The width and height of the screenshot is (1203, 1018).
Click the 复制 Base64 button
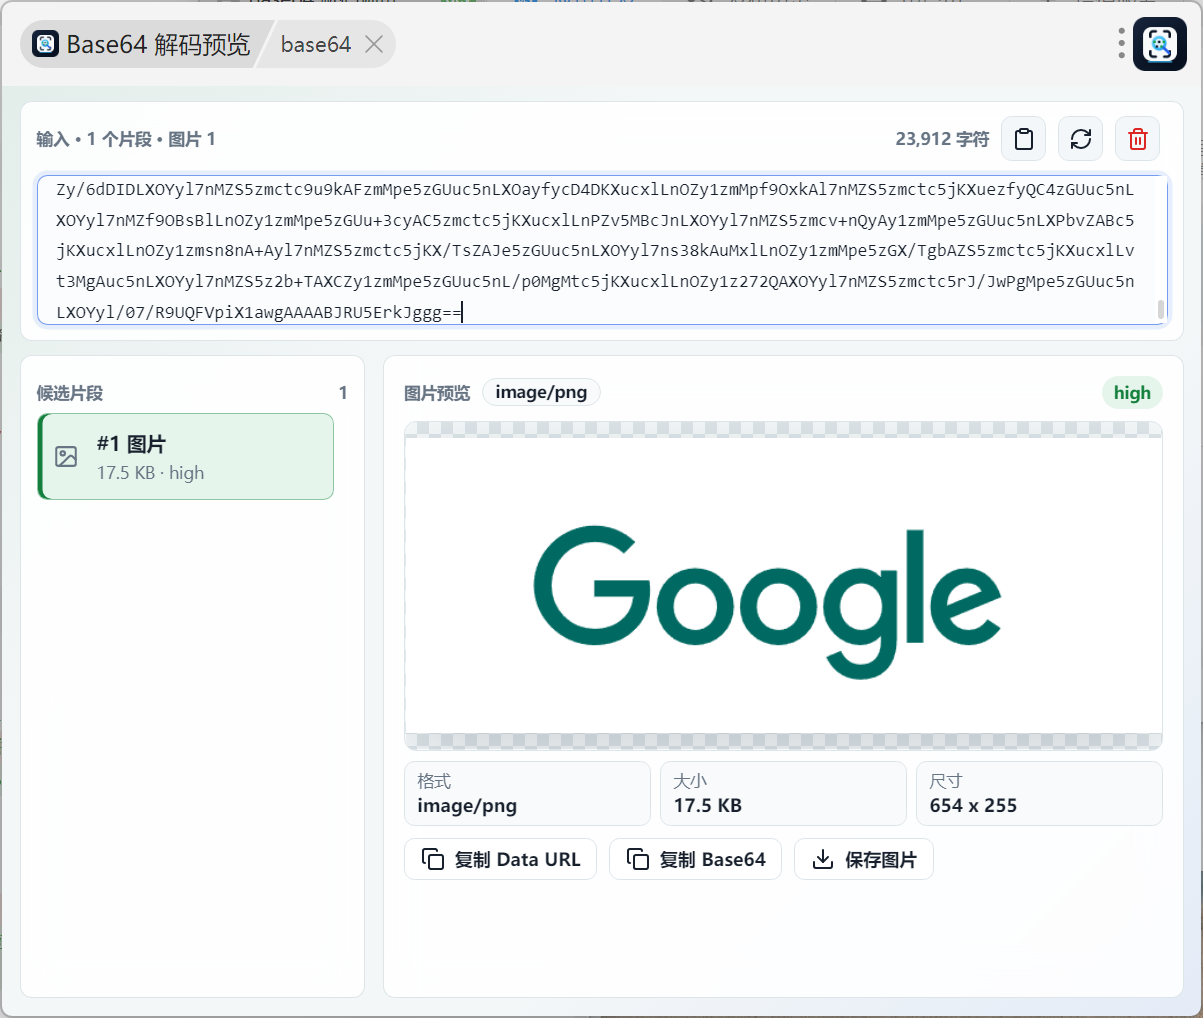pos(695,859)
